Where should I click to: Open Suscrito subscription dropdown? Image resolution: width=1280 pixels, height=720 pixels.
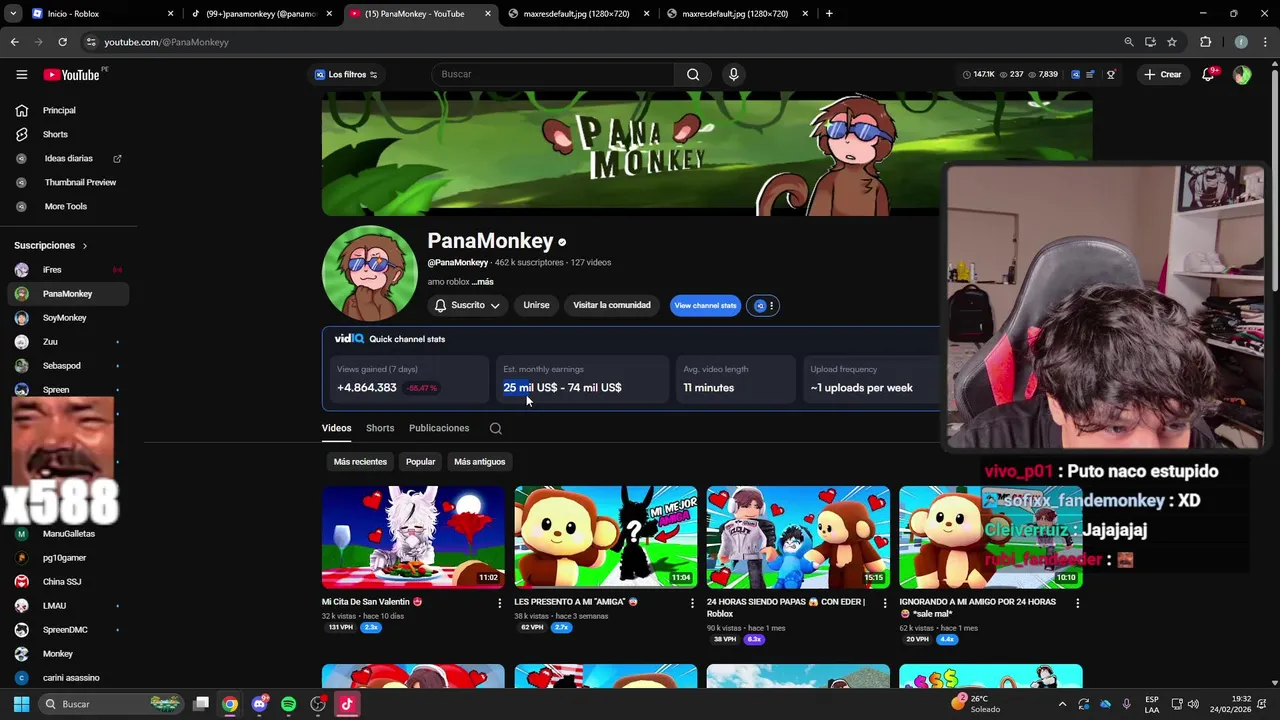(467, 305)
